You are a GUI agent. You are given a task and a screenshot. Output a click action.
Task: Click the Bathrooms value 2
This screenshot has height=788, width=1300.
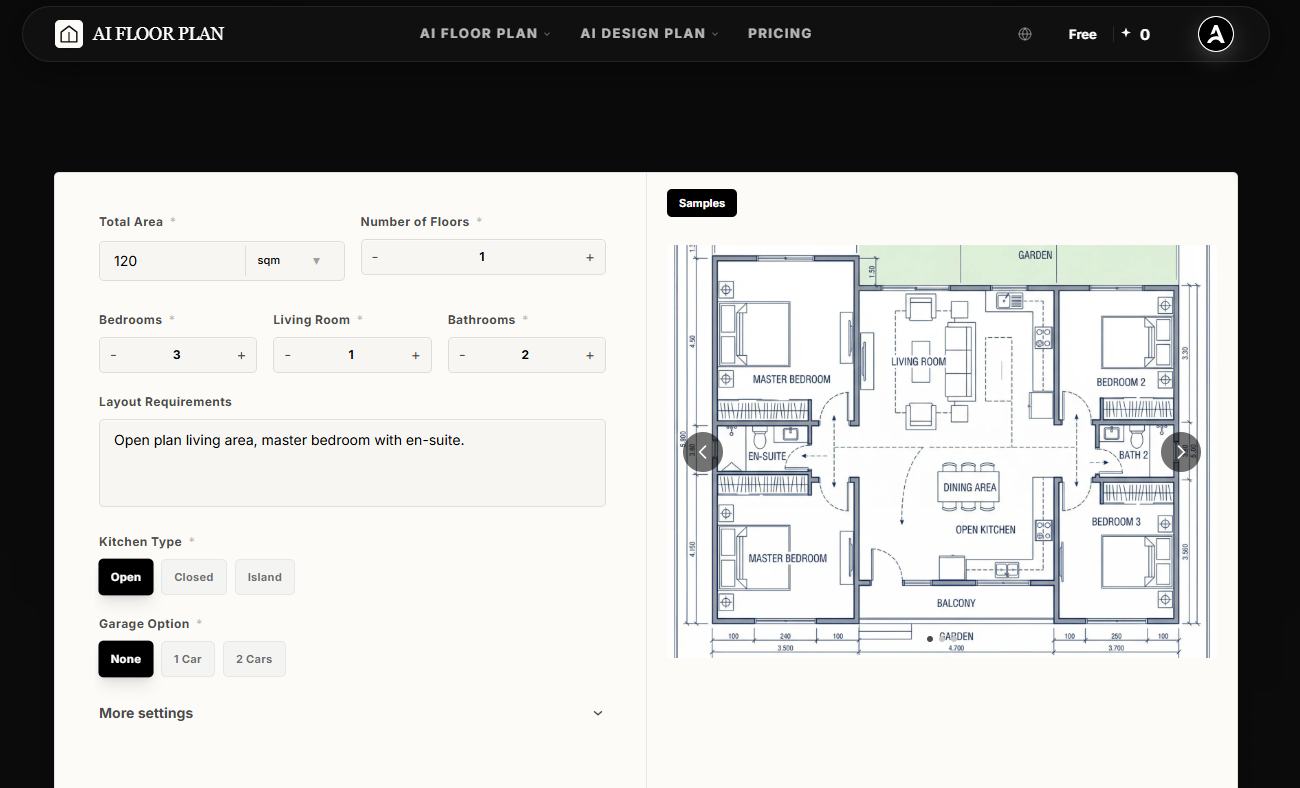coord(525,355)
